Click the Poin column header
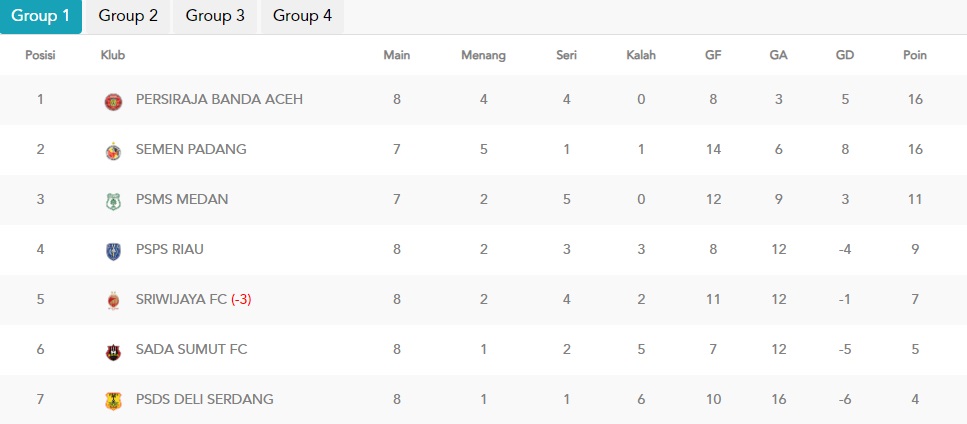Screen dimensions: 967x424 tap(915, 55)
